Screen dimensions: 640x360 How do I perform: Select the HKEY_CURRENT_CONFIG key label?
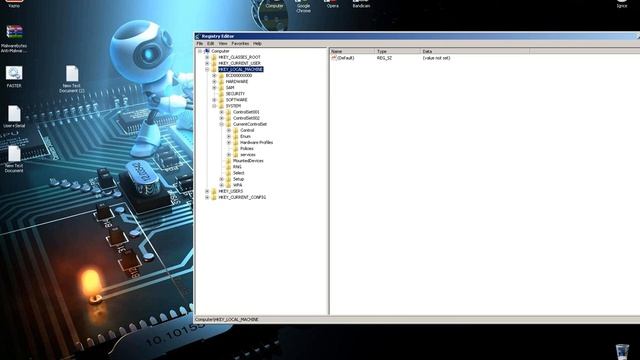click(242, 197)
